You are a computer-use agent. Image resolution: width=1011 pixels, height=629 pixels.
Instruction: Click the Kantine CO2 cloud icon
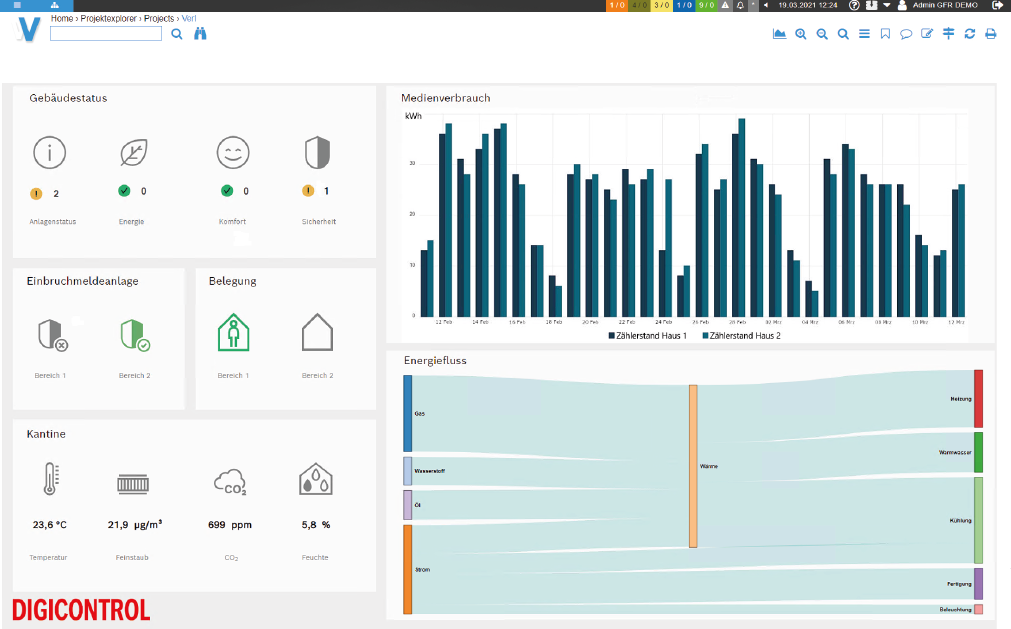[x=230, y=483]
